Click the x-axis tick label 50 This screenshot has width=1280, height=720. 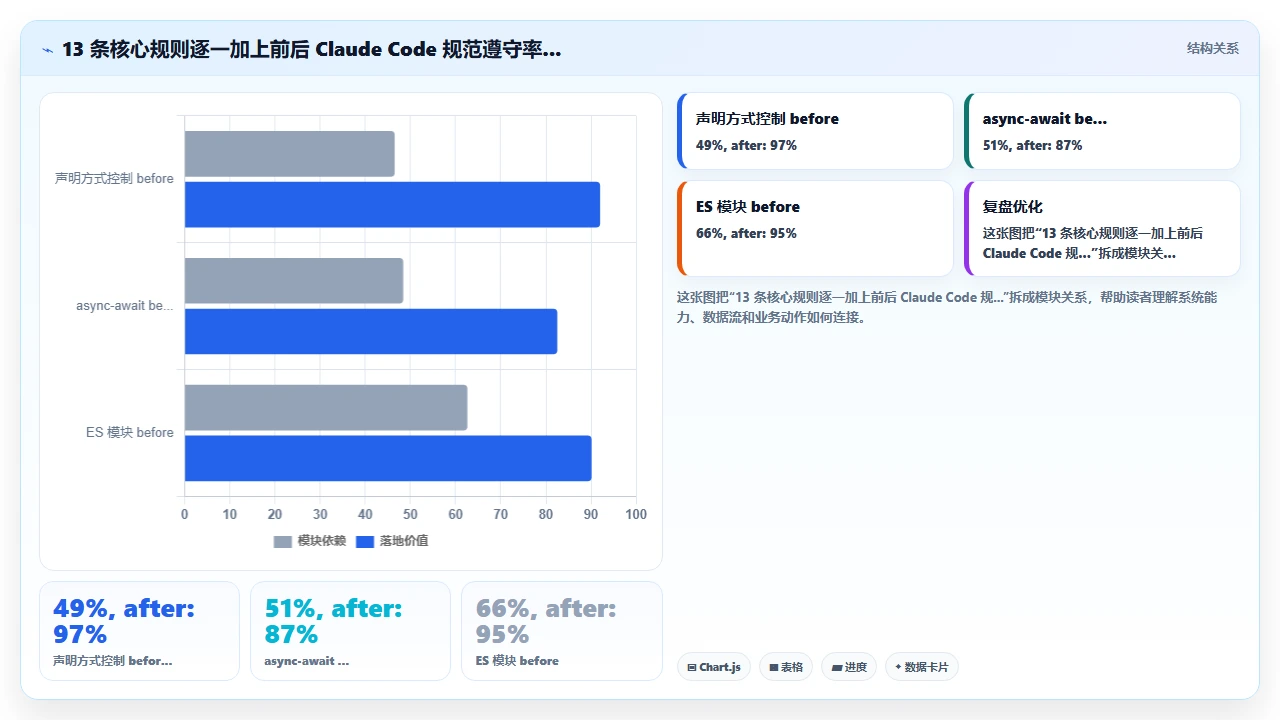[410, 514]
